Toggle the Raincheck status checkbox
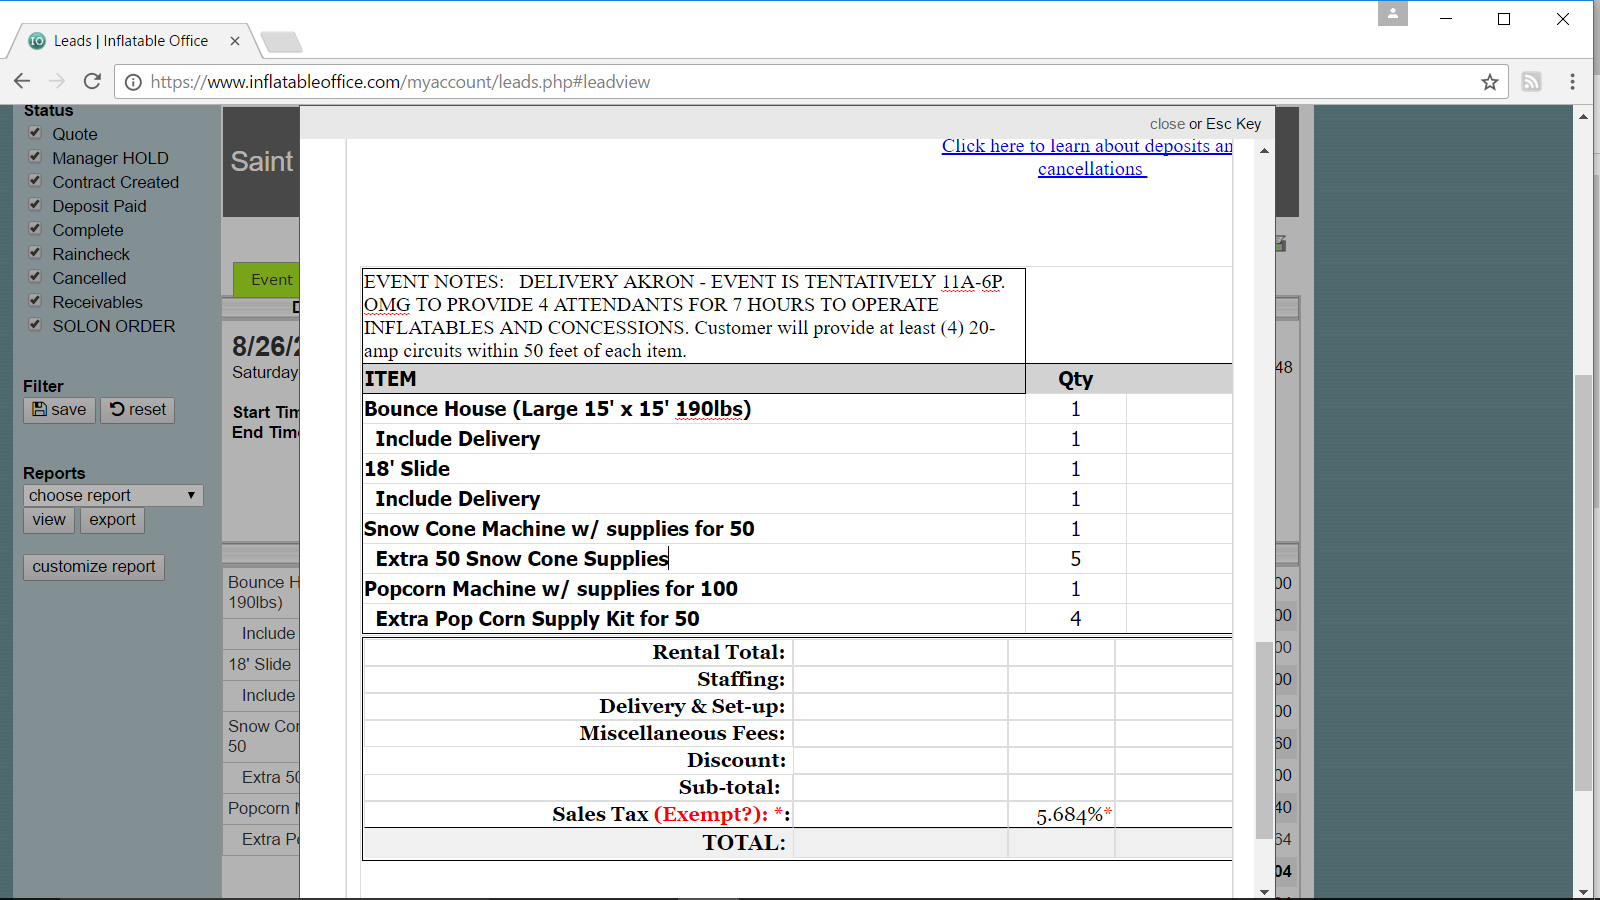Viewport: 1600px width, 900px height. click(x=35, y=253)
